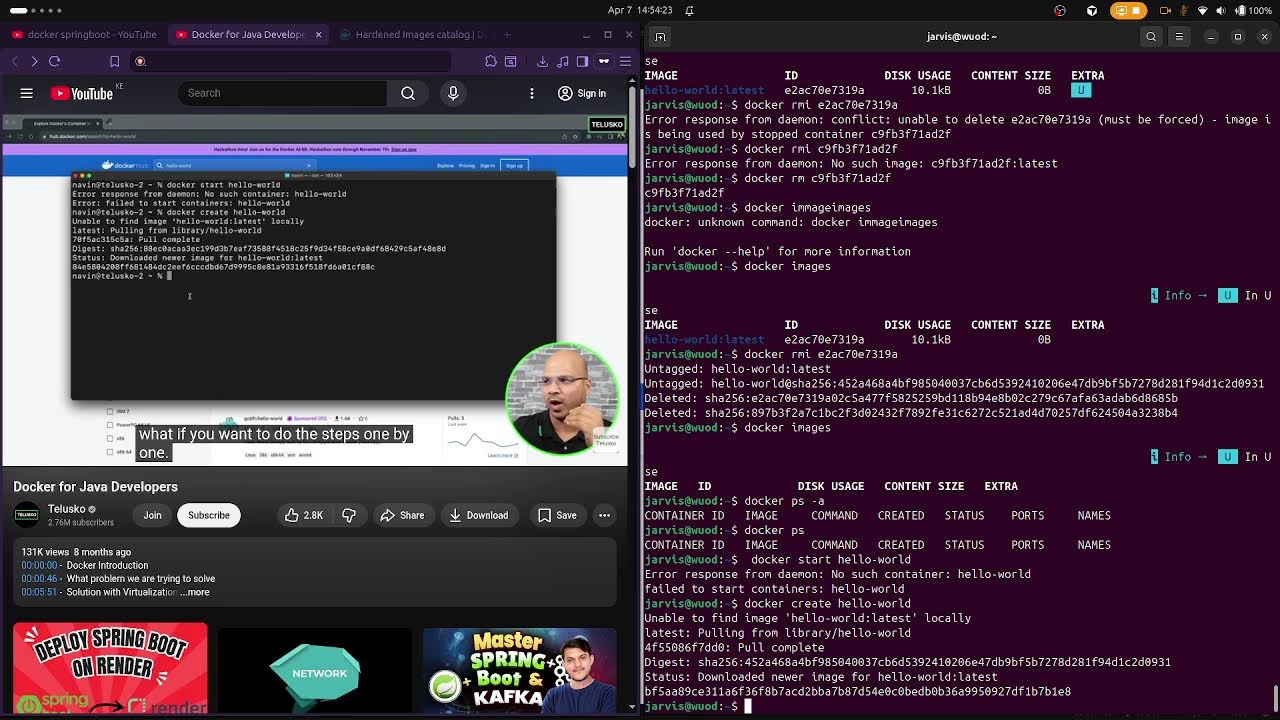Open new tab in the terminal window
The width and height of the screenshot is (1280, 720).
tap(660, 36)
